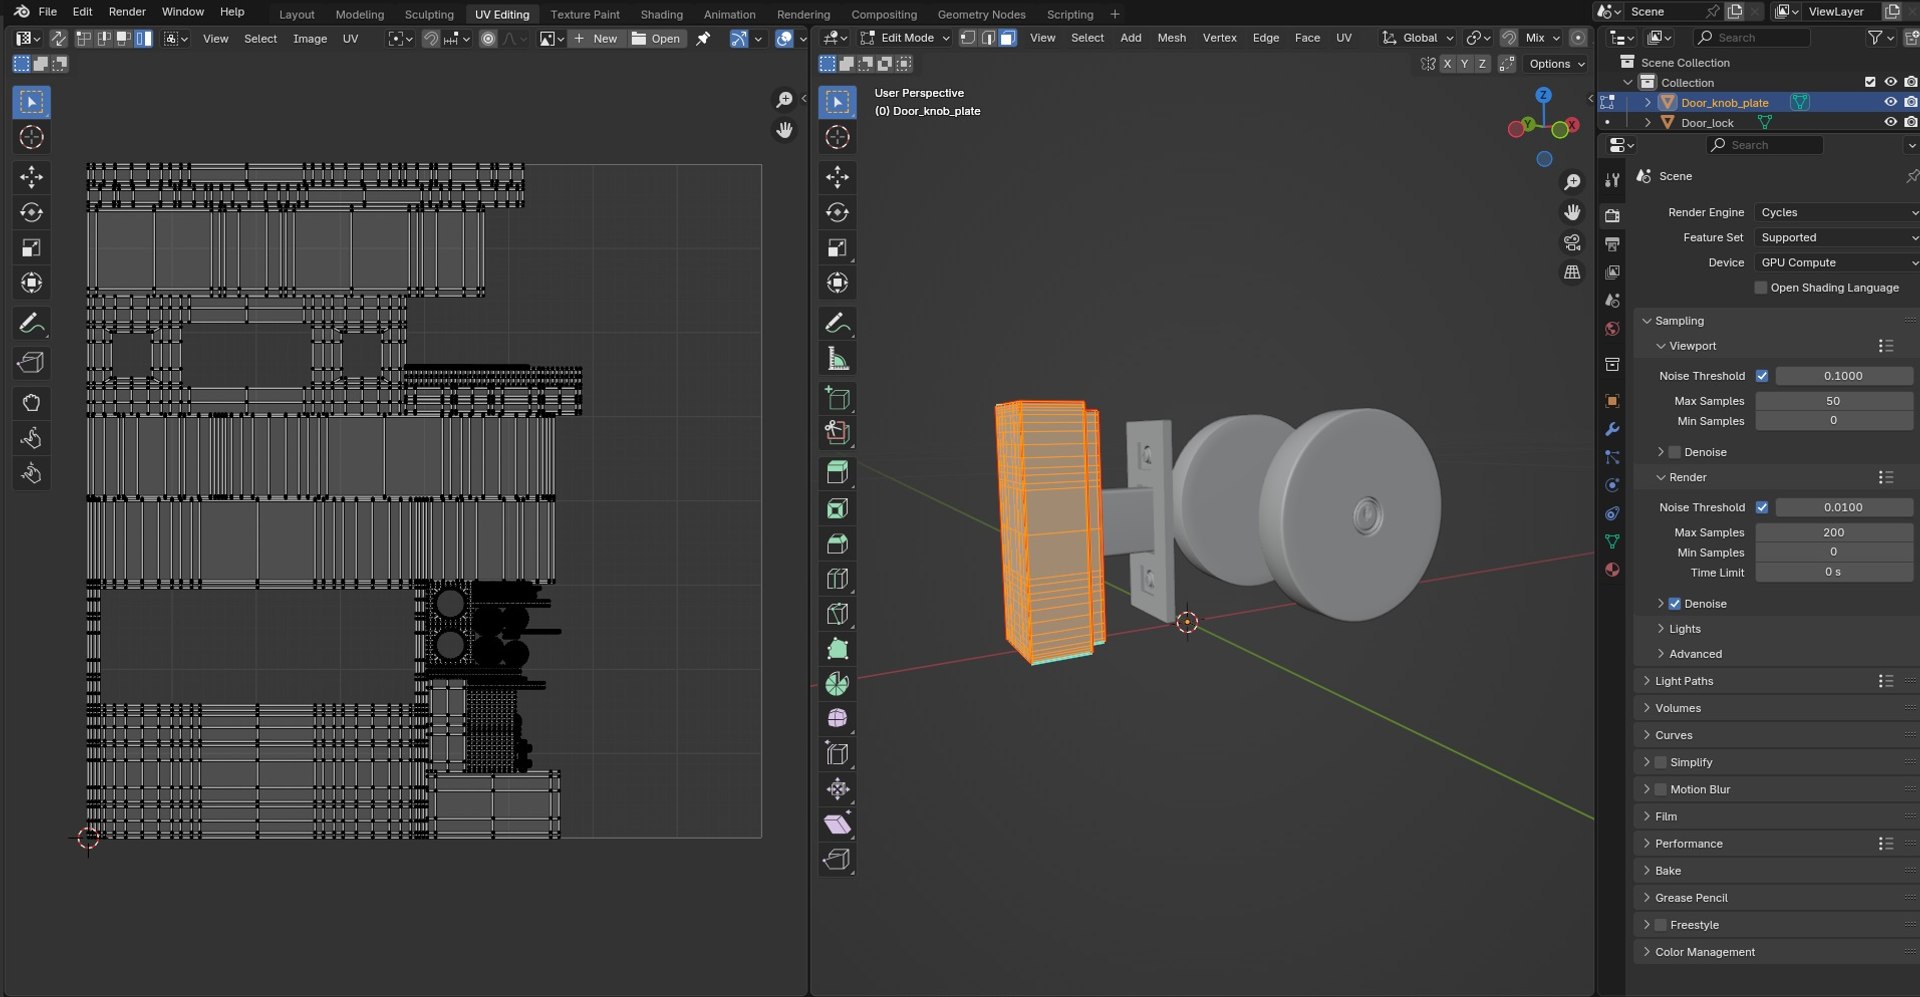Select the Grab tool in UV editor
This screenshot has height=997, width=1920.
(x=31, y=403)
